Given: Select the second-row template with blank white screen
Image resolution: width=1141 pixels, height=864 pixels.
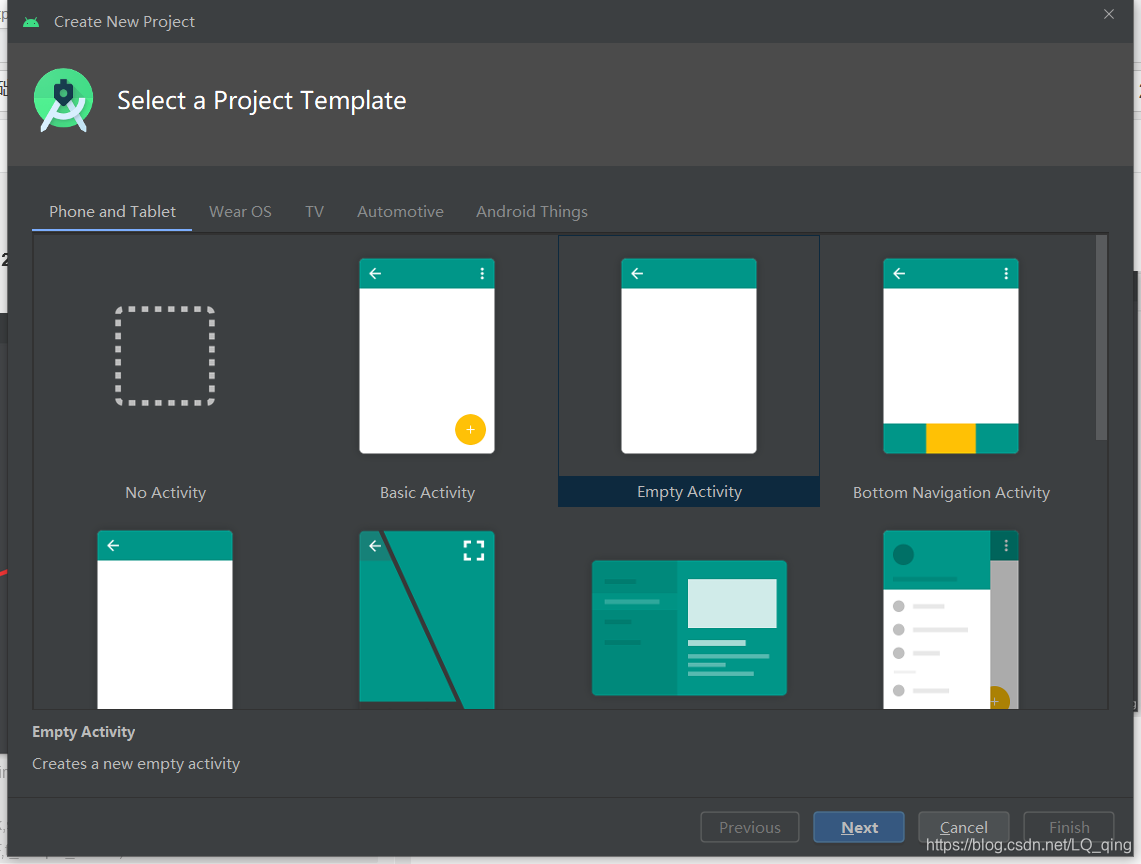Looking at the screenshot, I should tap(165, 619).
